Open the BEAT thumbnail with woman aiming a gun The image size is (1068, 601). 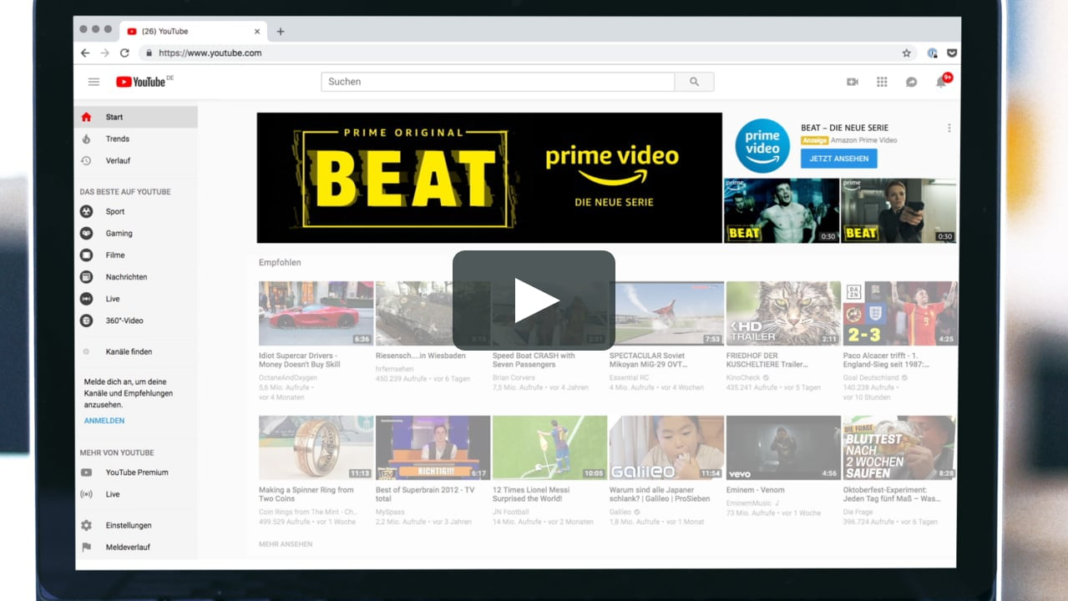[x=898, y=211]
